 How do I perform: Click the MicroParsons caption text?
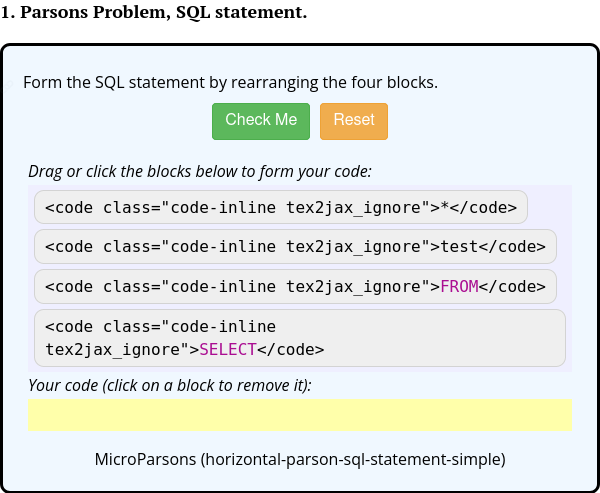click(x=300, y=459)
